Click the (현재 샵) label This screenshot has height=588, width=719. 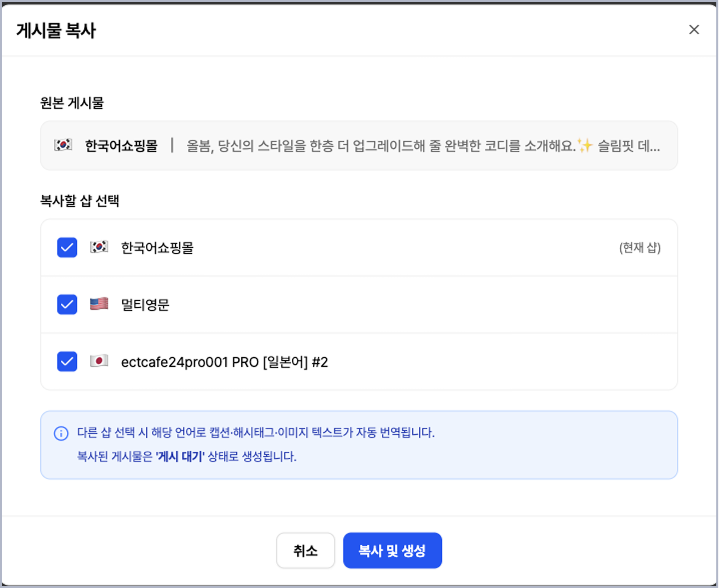coord(640,248)
